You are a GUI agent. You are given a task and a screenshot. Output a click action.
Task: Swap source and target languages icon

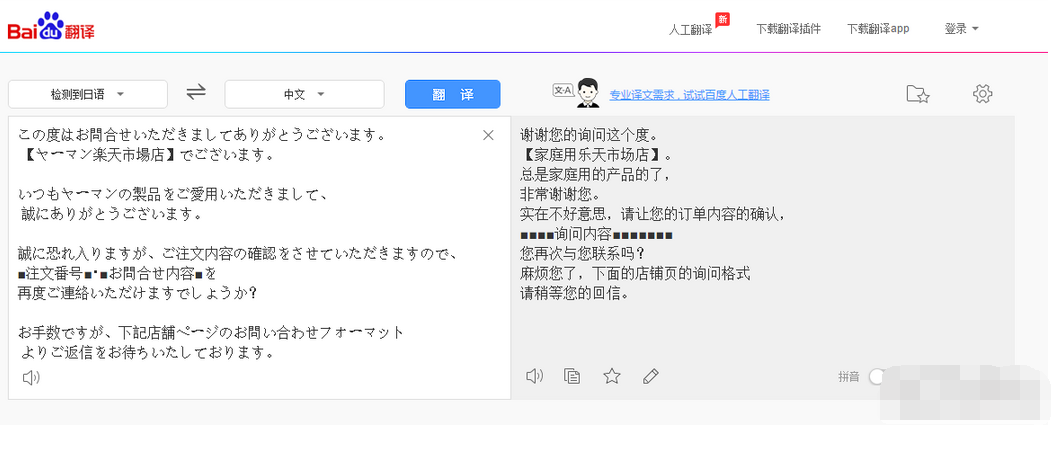(196, 92)
